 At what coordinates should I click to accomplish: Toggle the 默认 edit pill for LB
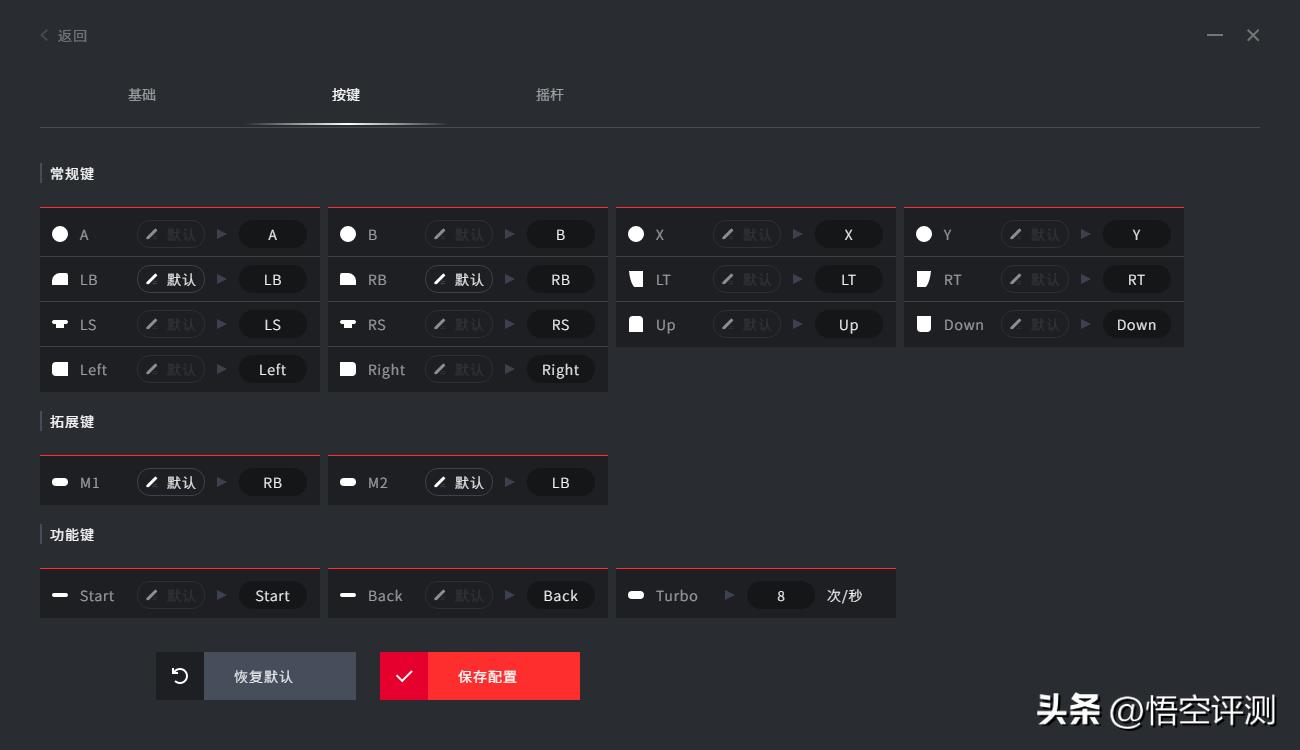(171, 280)
